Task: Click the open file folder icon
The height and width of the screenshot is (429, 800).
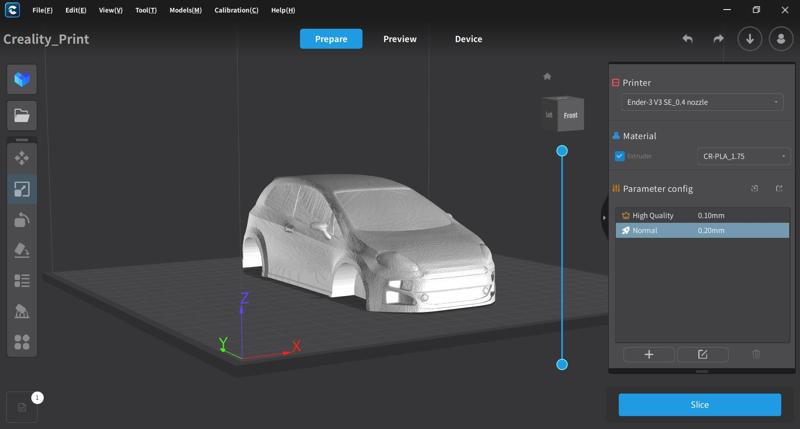Action: point(21,116)
